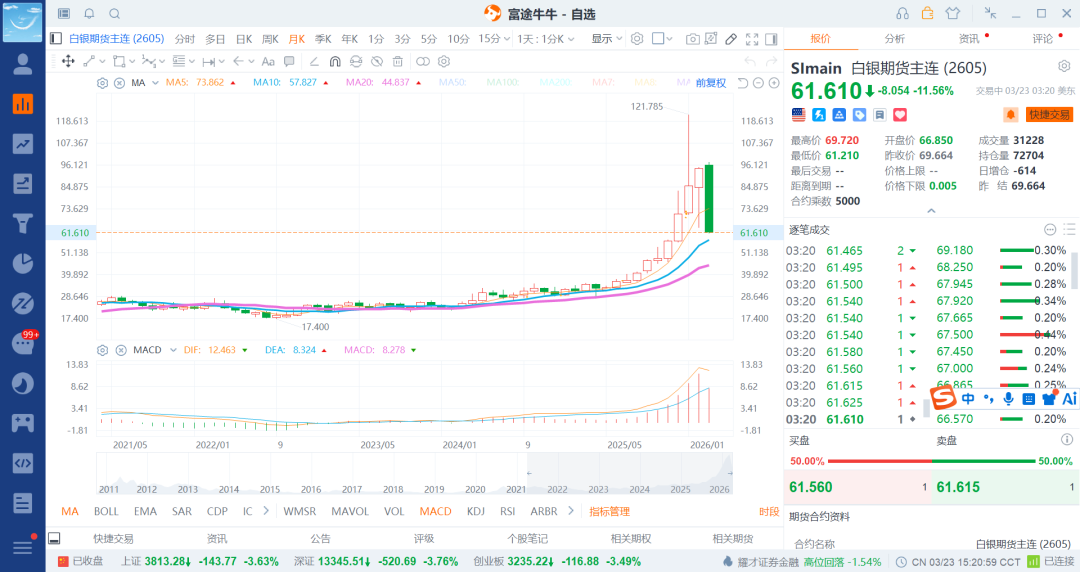
Task: Open the 指标管理 link
Action: coord(609,511)
